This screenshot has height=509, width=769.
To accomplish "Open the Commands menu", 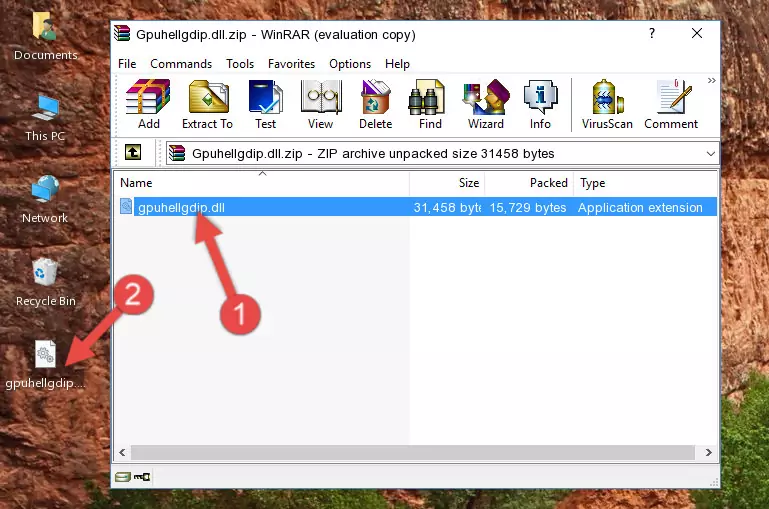I will [x=181, y=64].
